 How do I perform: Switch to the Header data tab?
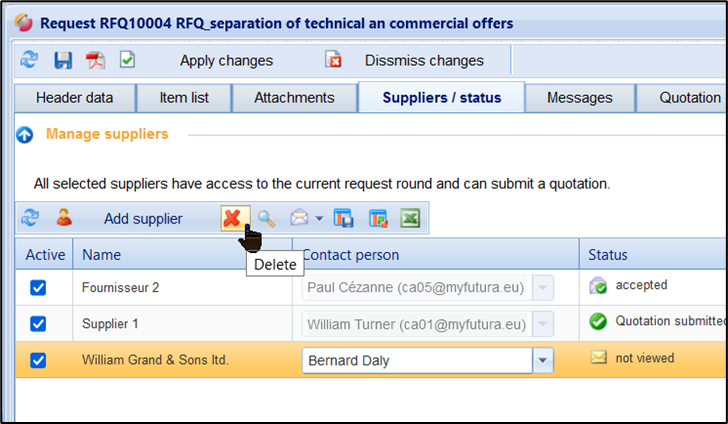pyautogui.click(x=74, y=98)
